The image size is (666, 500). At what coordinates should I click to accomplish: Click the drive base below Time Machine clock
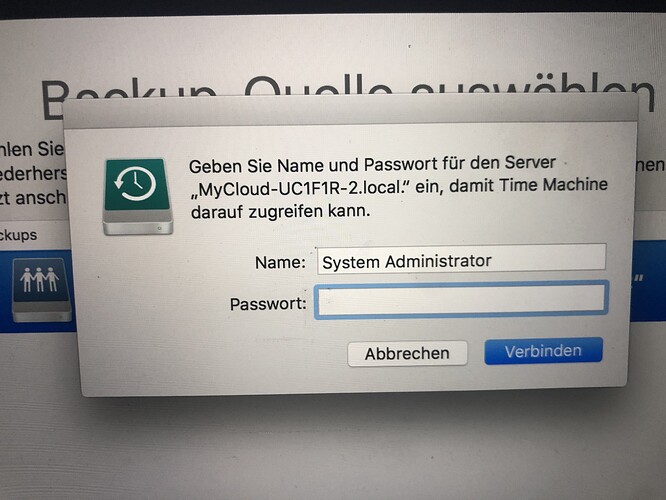138,223
